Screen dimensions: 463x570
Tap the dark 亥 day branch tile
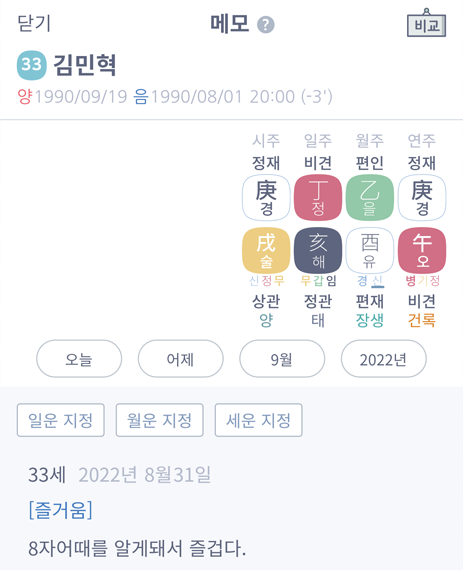[x=318, y=250]
